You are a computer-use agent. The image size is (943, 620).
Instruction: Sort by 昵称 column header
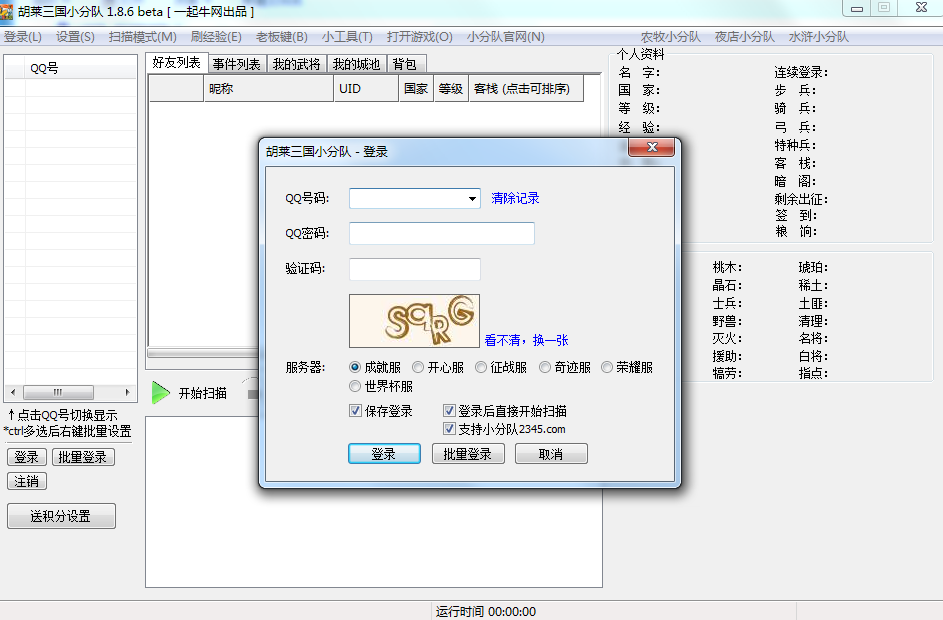coord(269,89)
